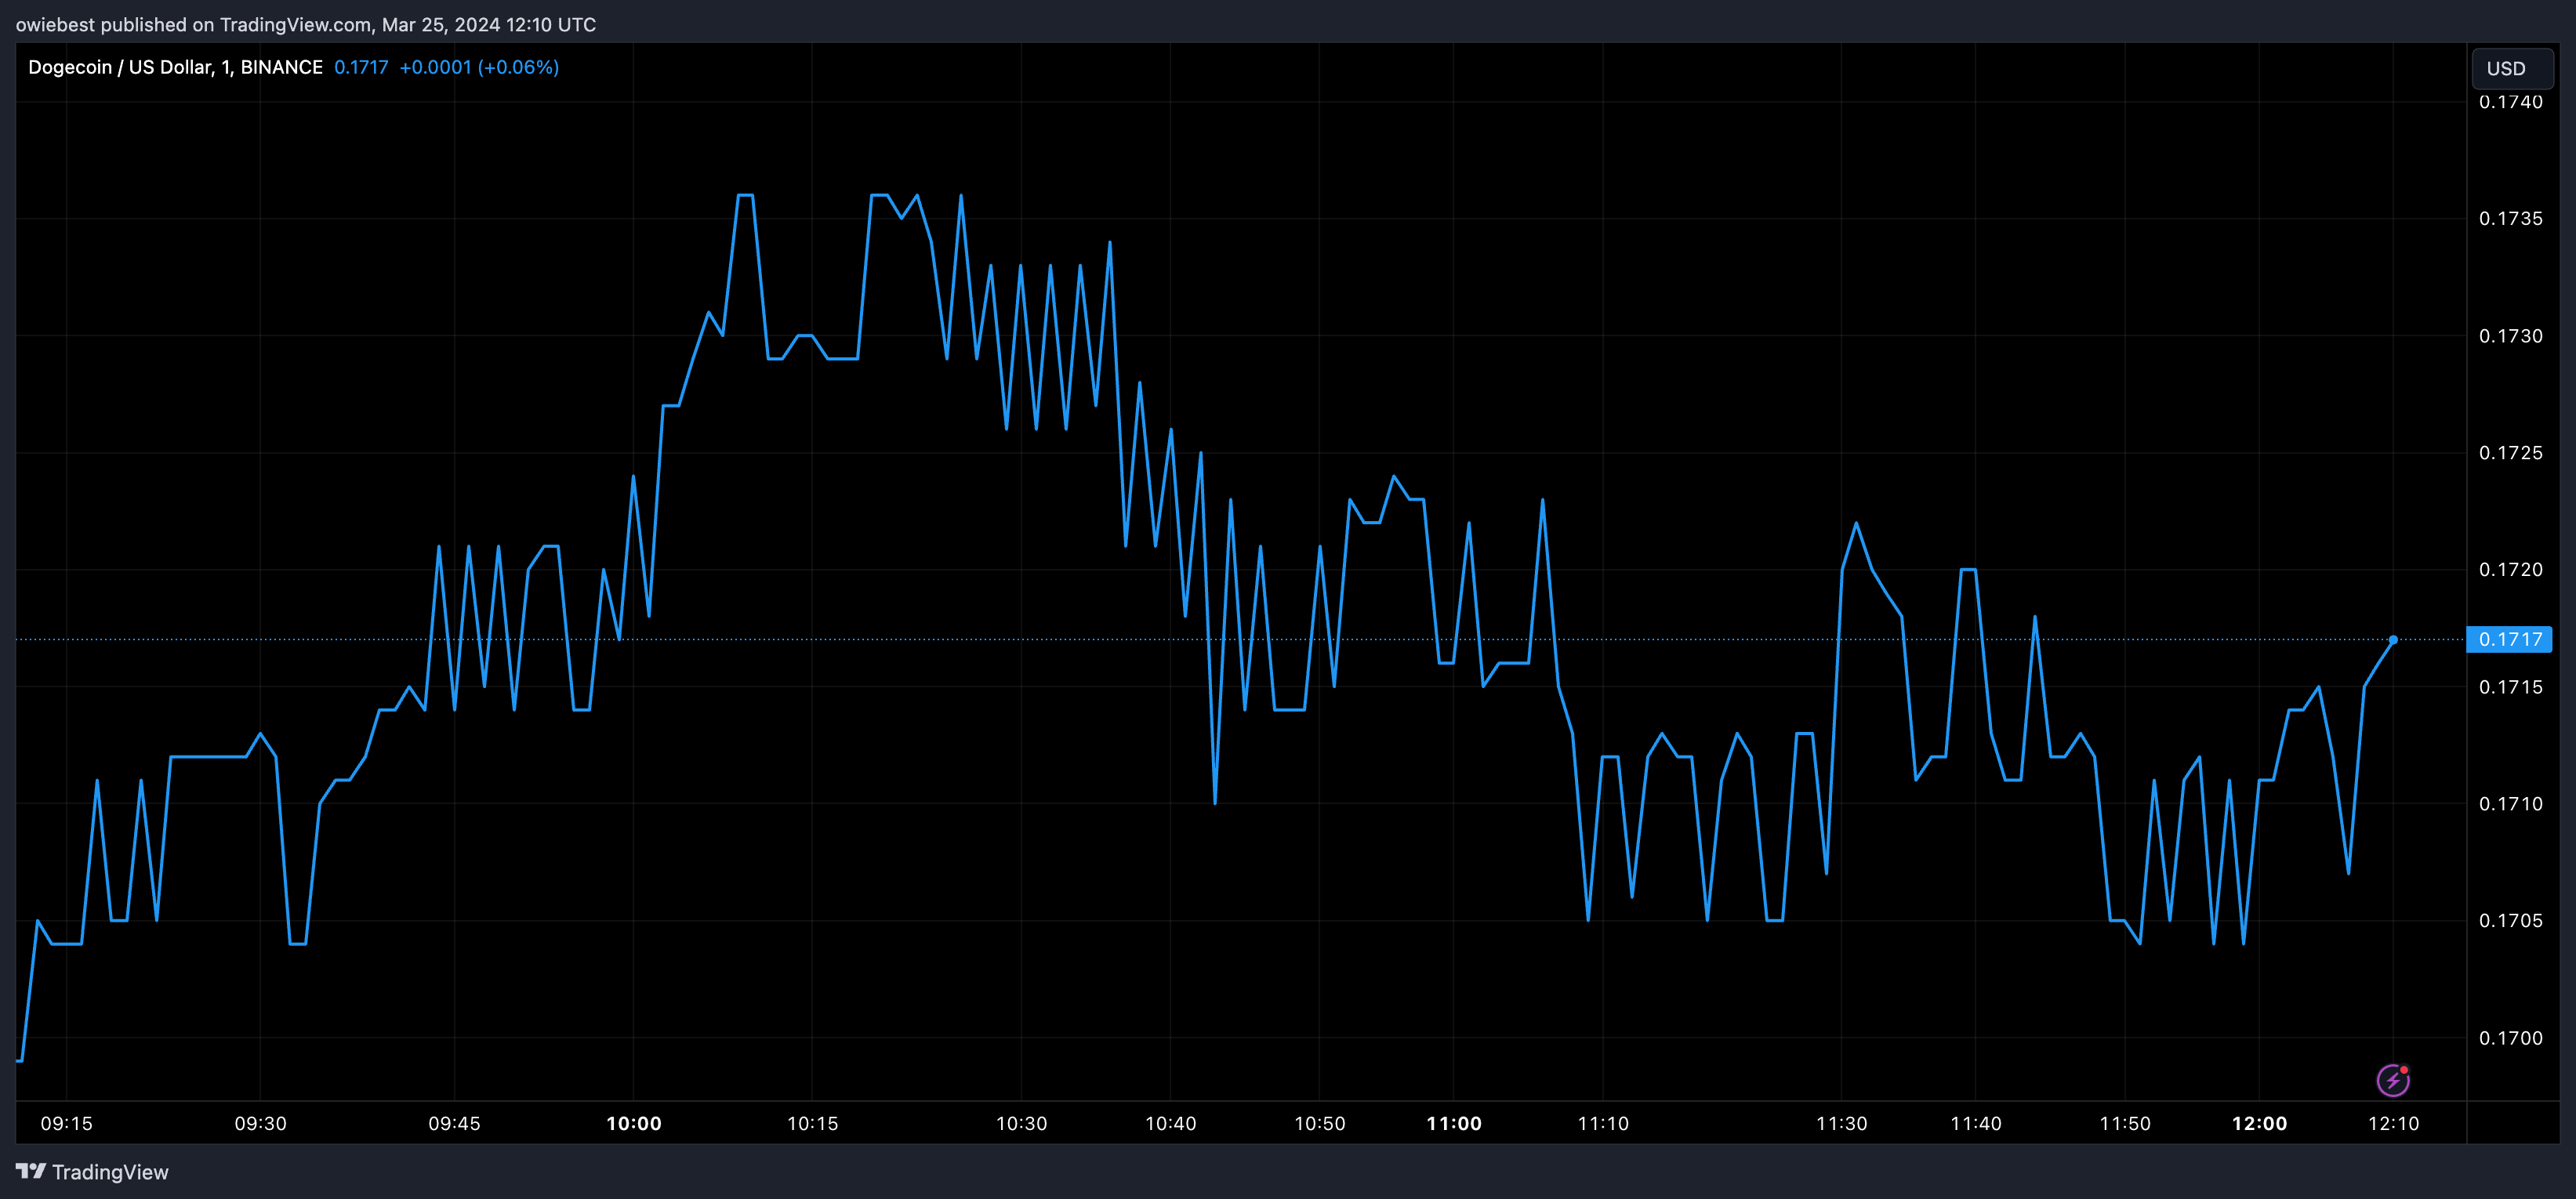This screenshot has width=2576, height=1199.
Task: Select the 11:00 time axis marker
Action: click(1454, 1123)
